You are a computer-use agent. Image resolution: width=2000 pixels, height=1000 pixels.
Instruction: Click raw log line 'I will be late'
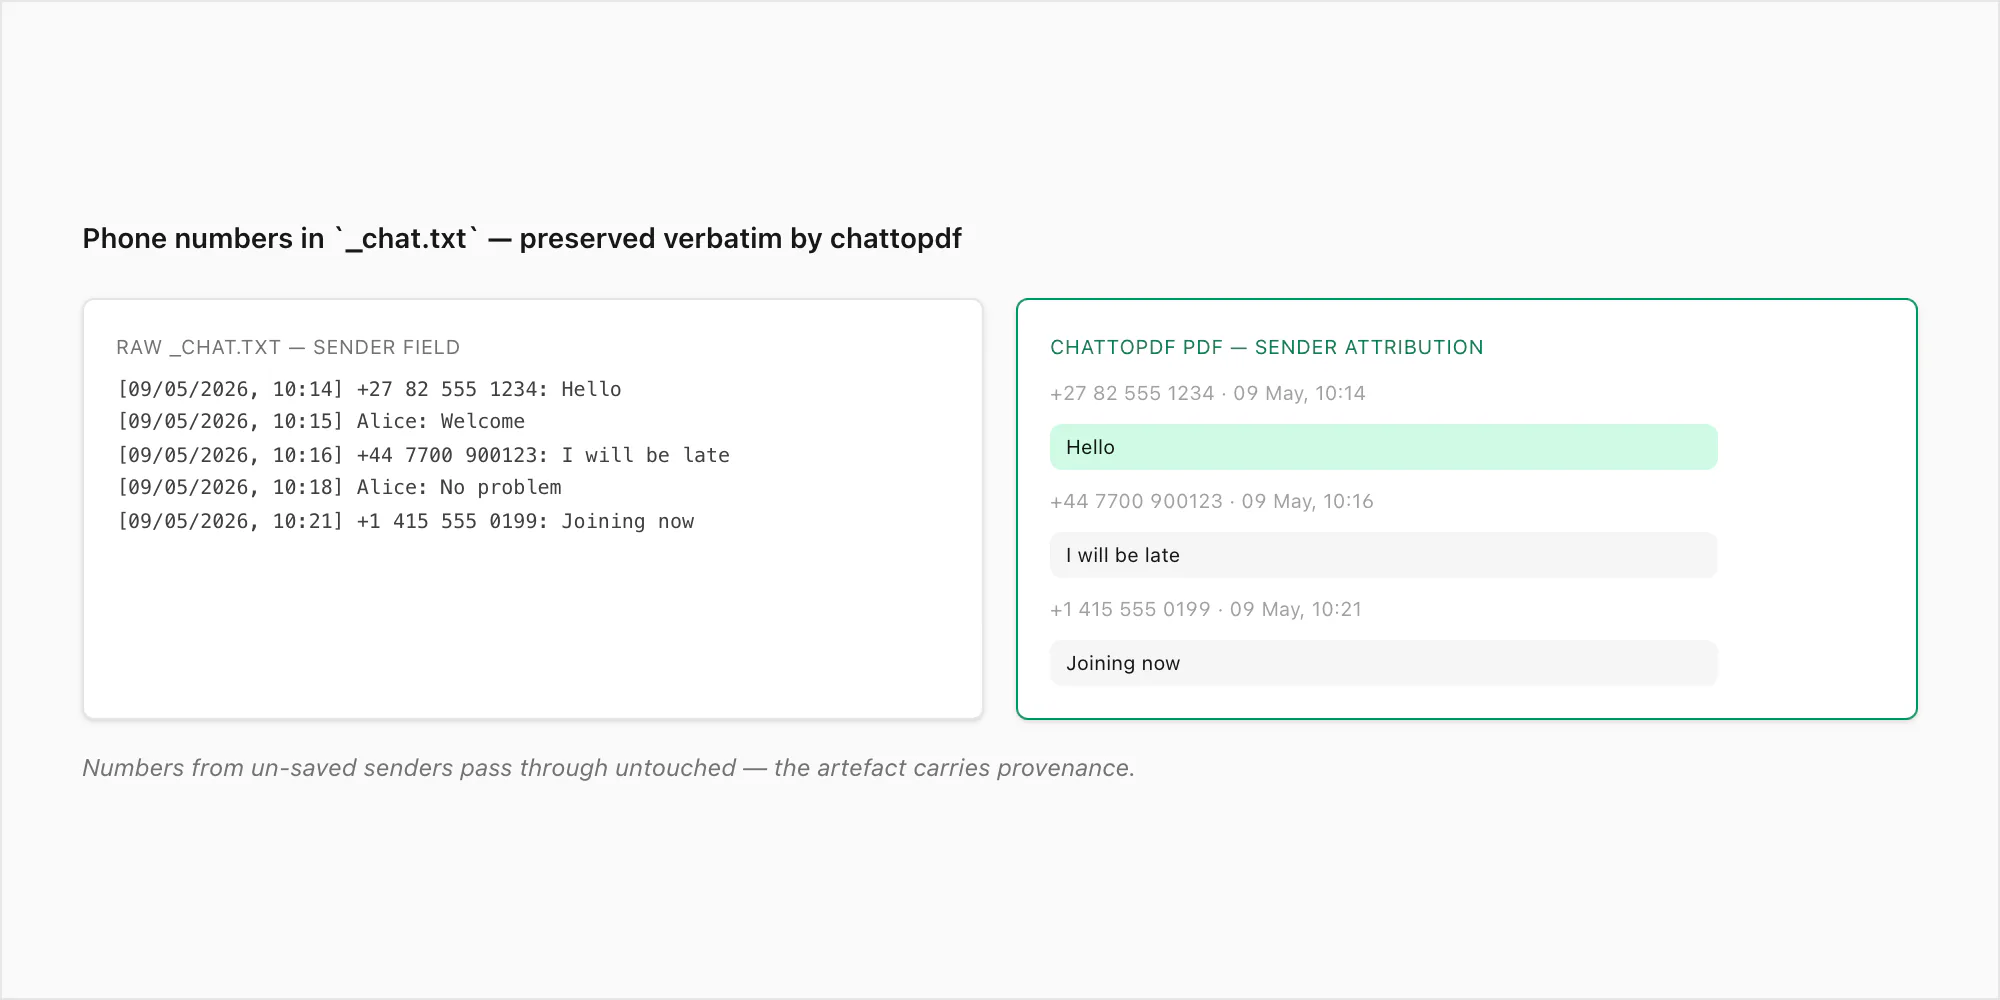tap(423, 455)
